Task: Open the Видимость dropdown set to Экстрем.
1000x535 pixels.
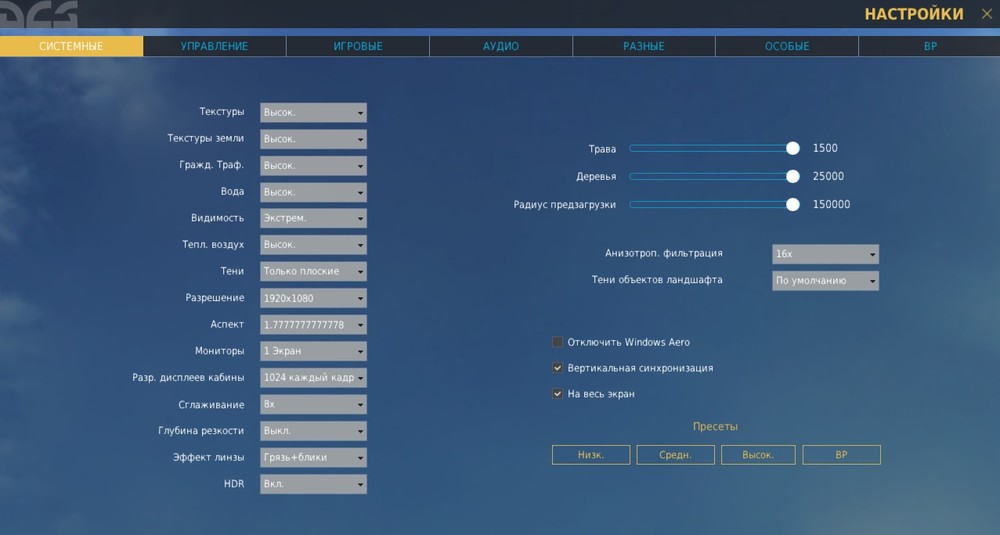Action: (x=313, y=218)
